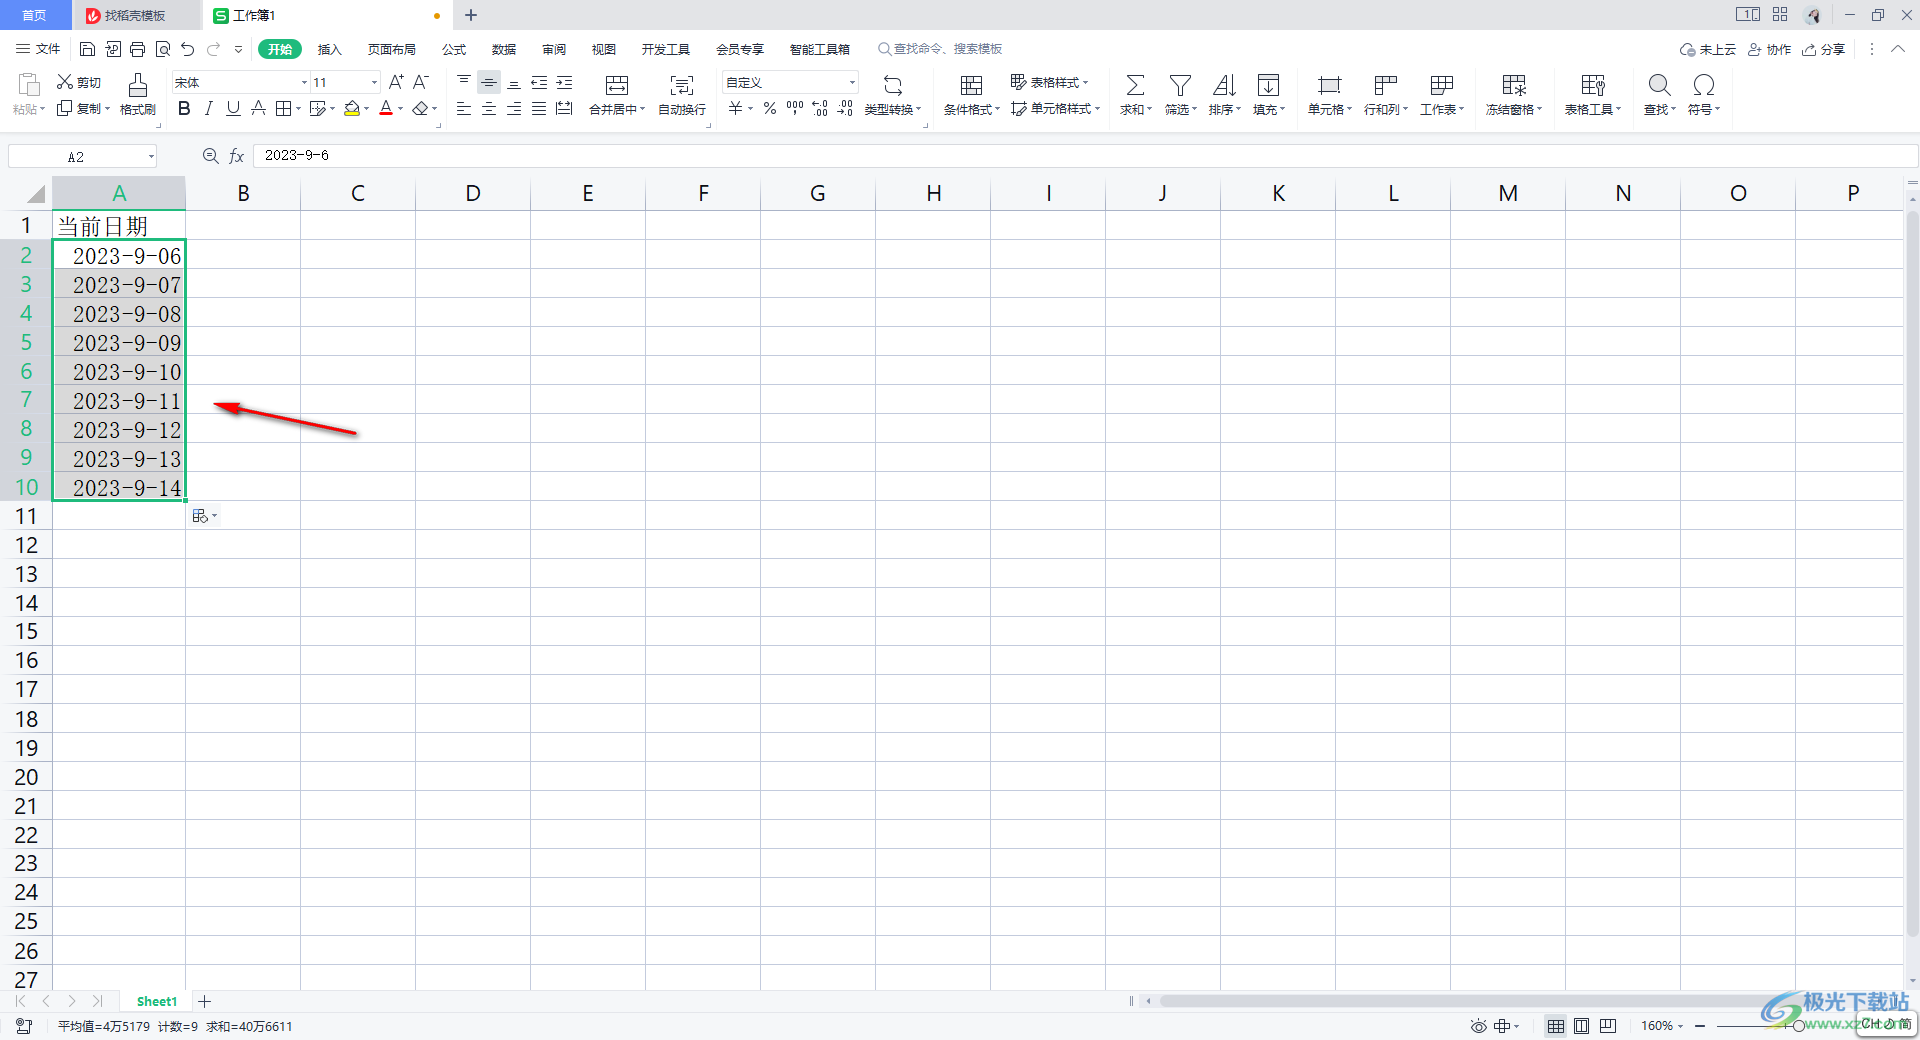Click the red font color button
This screenshot has height=1040, width=1920.
click(x=386, y=108)
